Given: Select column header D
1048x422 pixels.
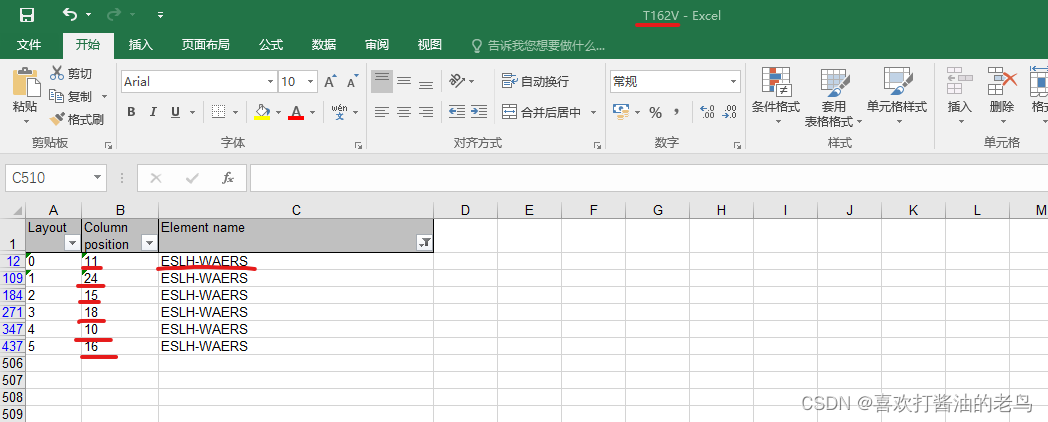Looking at the screenshot, I should click(x=465, y=210).
